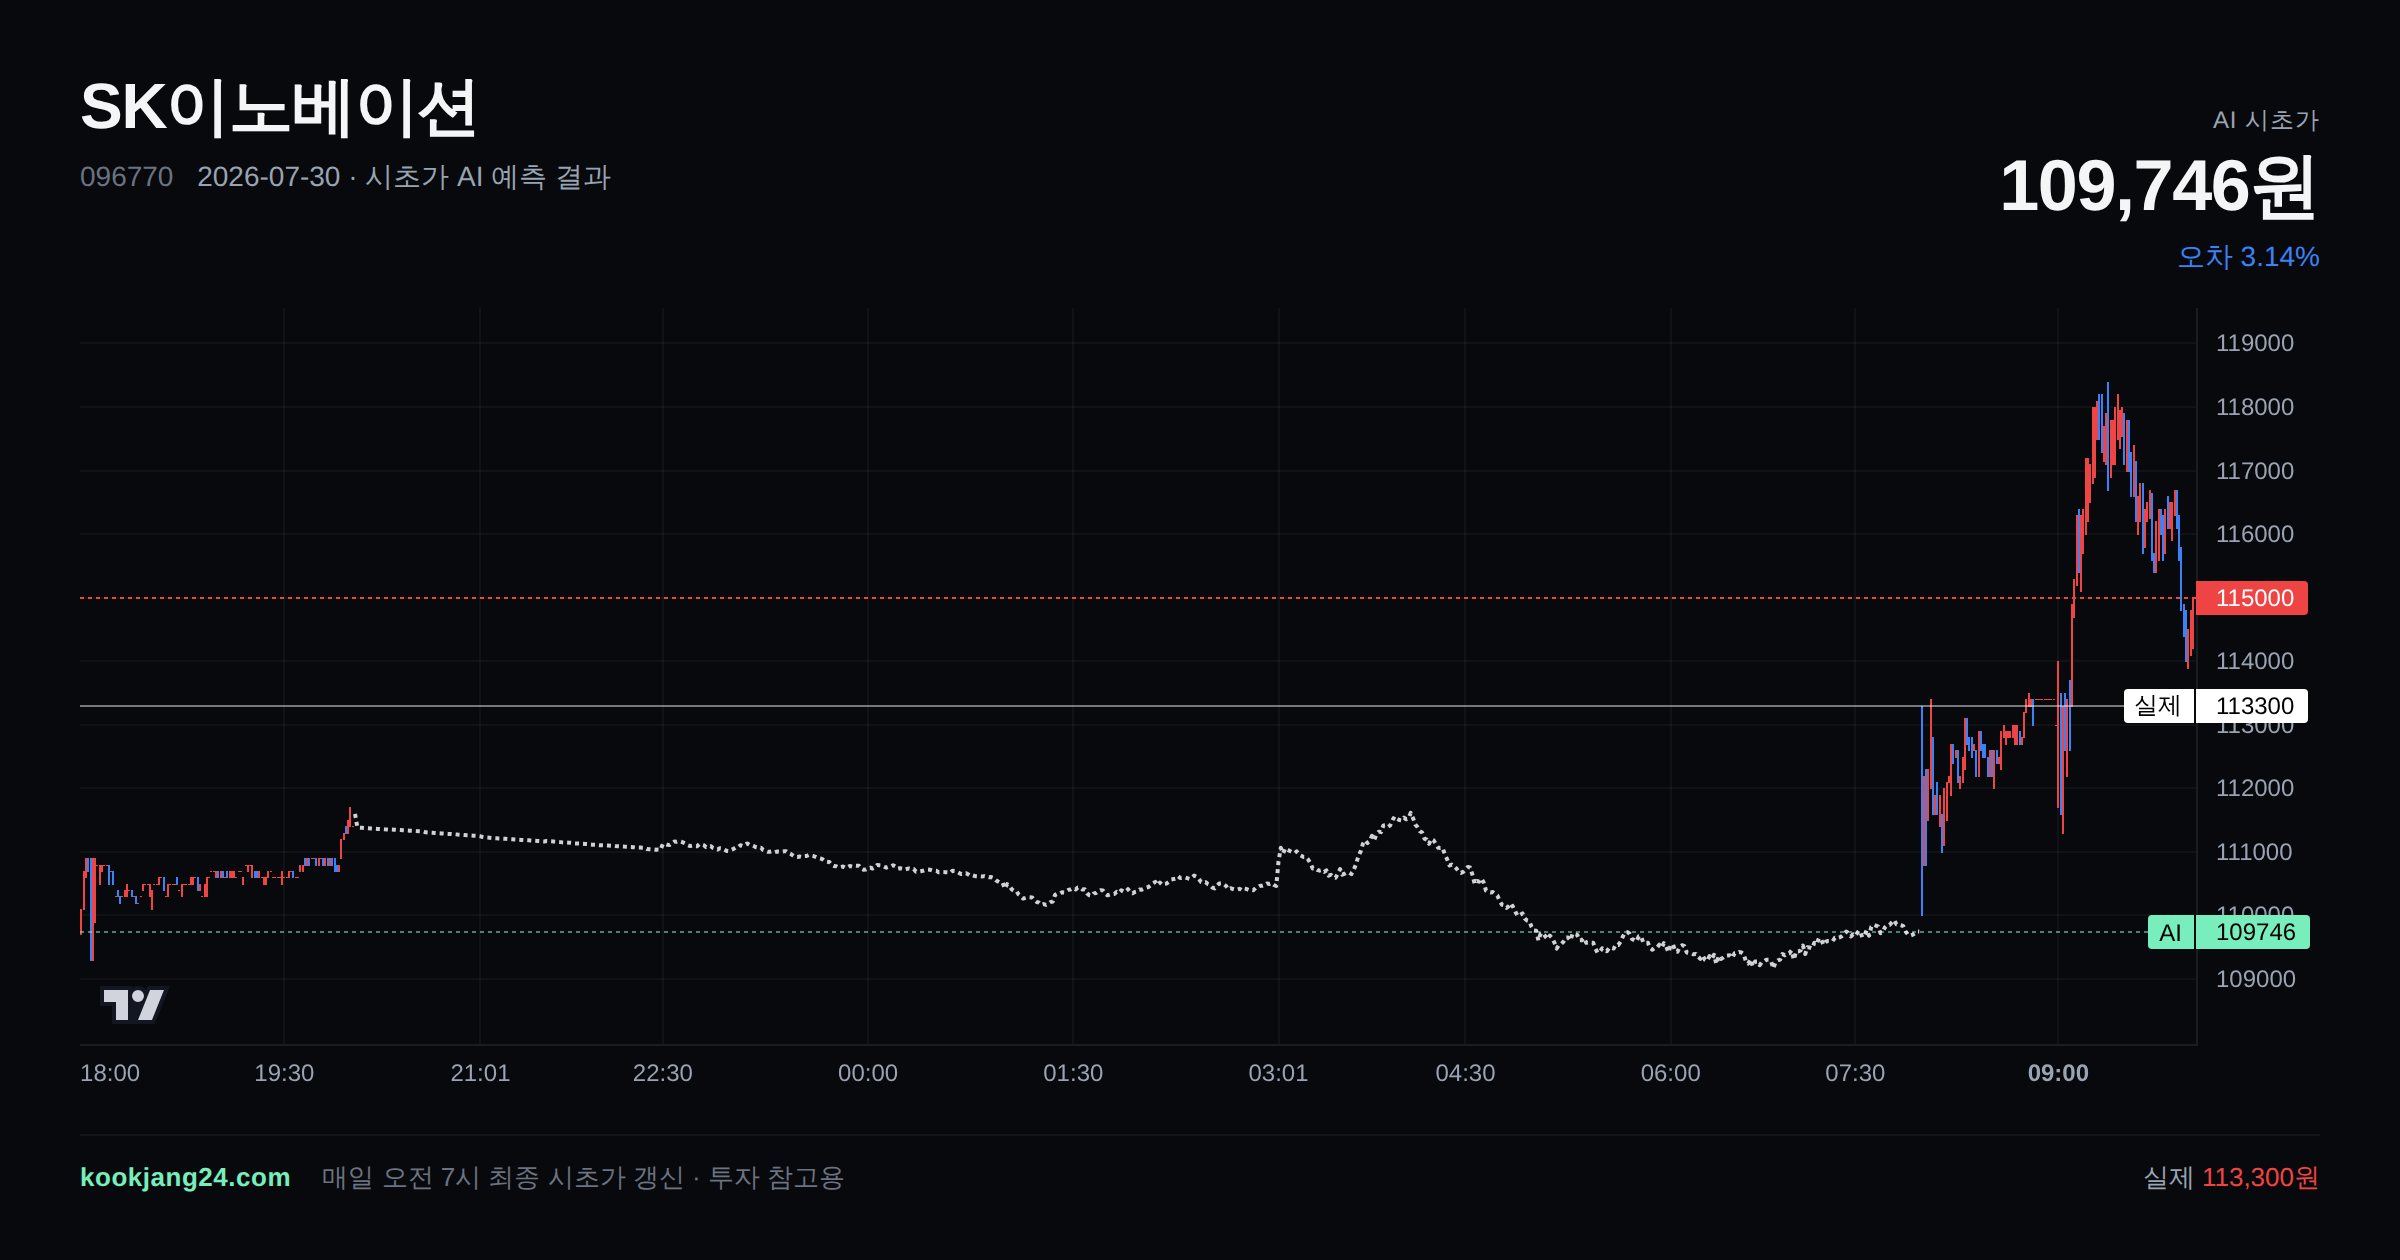2400x1260 pixels.
Task: Click the 실제 113300 price tag
Action: (2216, 706)
